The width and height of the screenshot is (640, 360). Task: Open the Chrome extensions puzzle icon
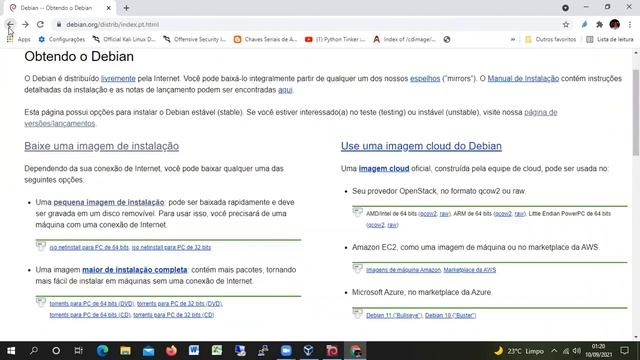[x=599, y=24]
